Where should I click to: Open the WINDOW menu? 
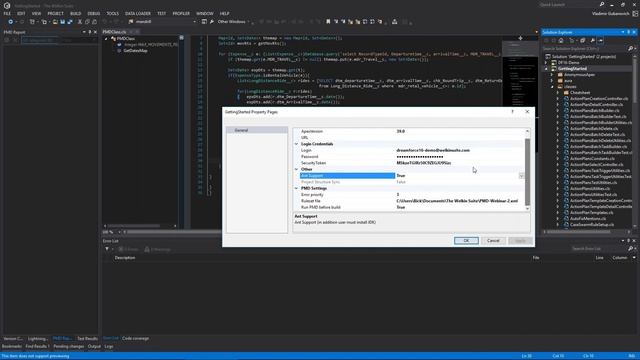pyautogui.click(x=204, y=13)
